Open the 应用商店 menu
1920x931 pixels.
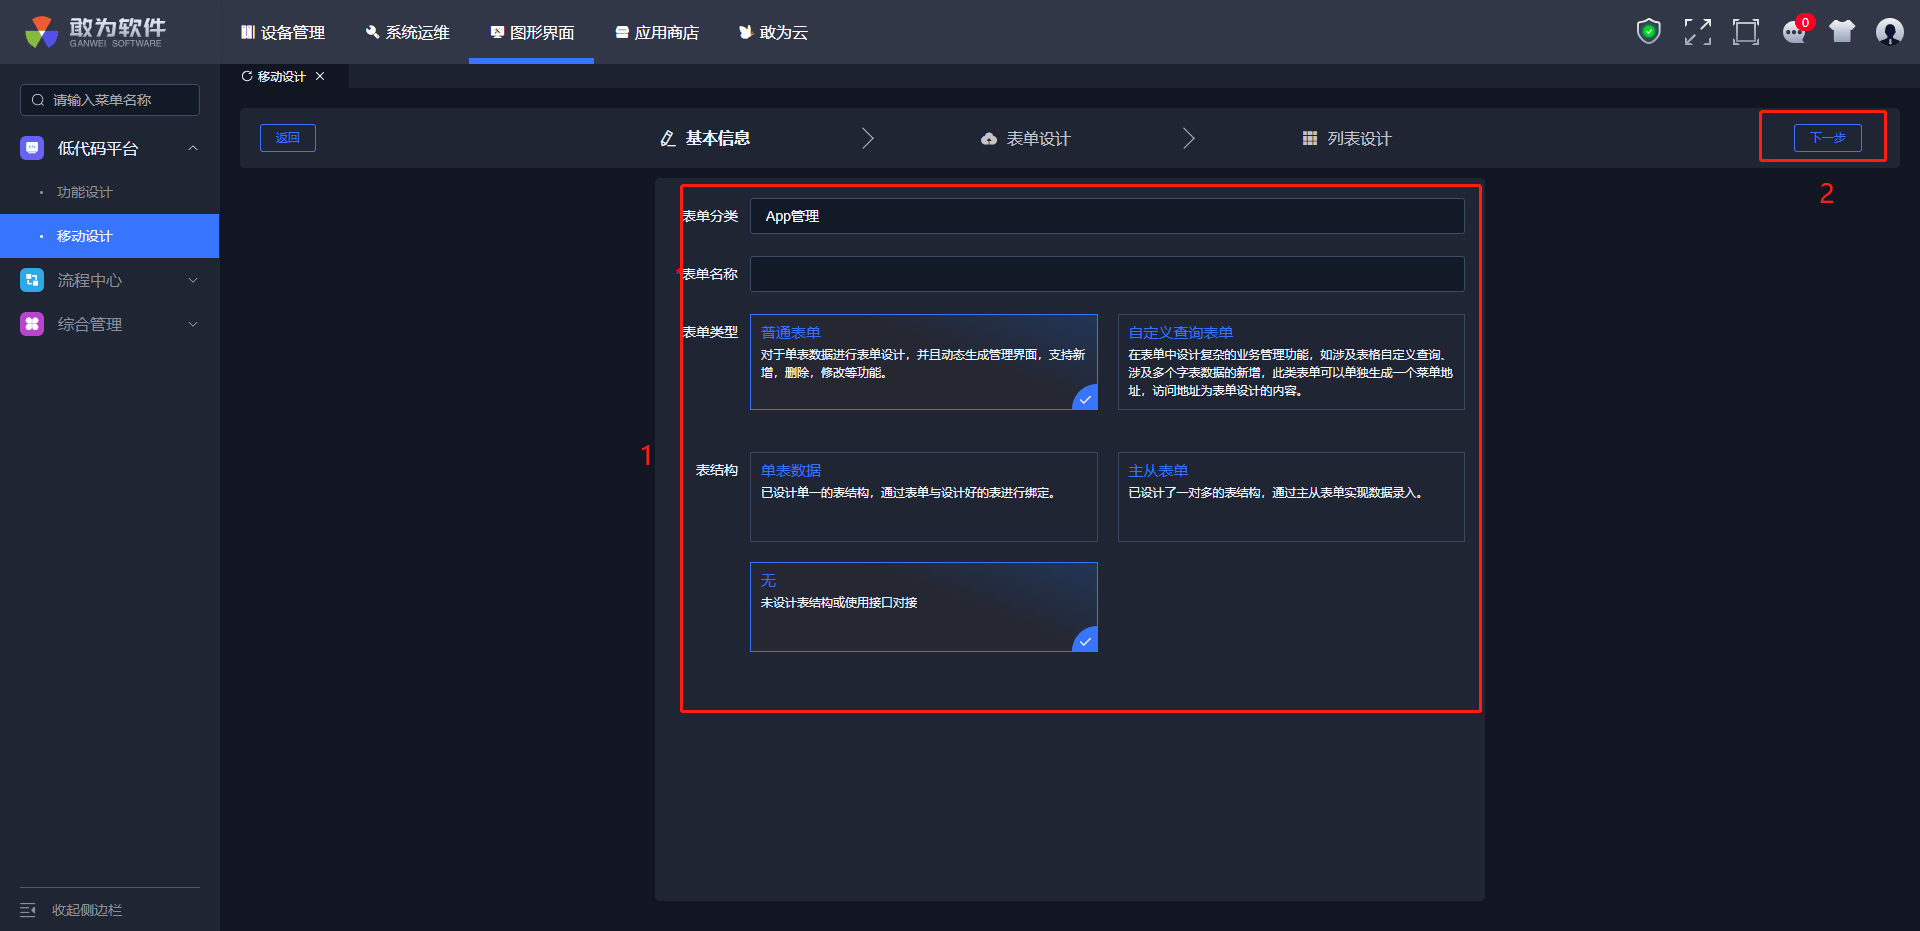657,32
